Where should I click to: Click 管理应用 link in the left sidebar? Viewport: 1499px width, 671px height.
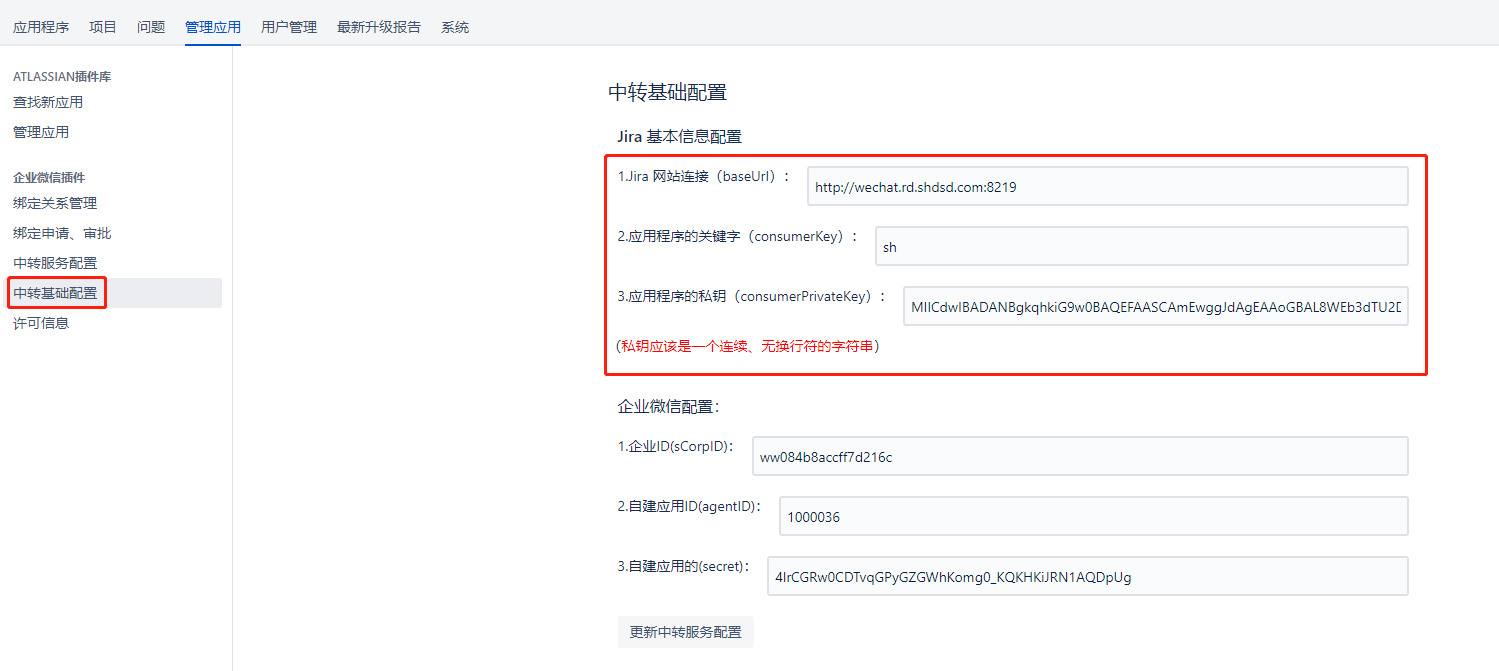(x=41, y=132)
